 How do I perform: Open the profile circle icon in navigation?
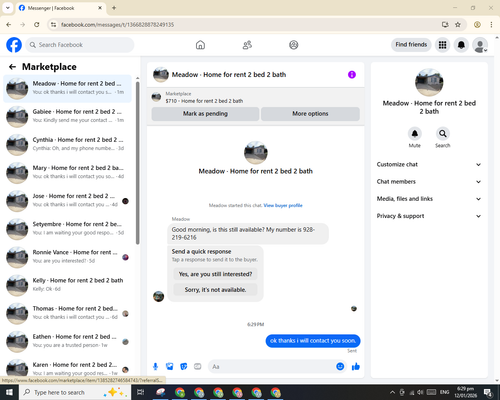pos(294,45)
